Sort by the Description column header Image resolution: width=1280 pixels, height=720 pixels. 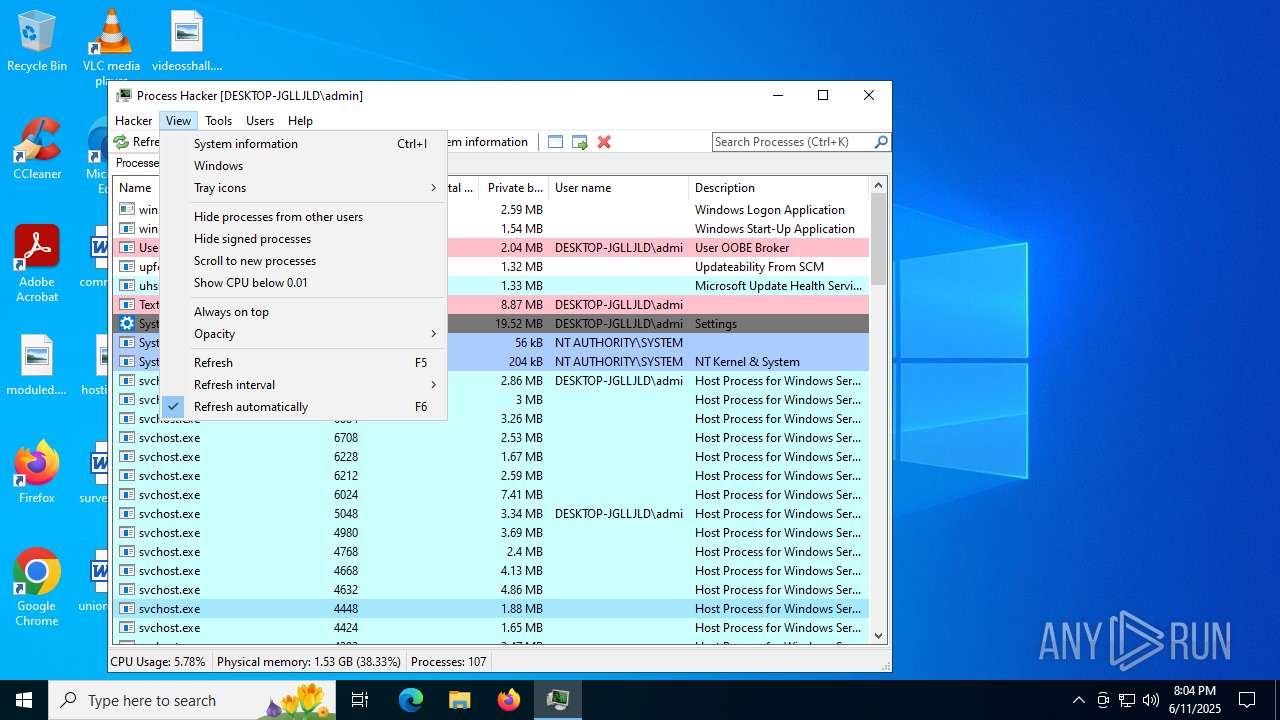pyautogui.click(x=777, y=188)
